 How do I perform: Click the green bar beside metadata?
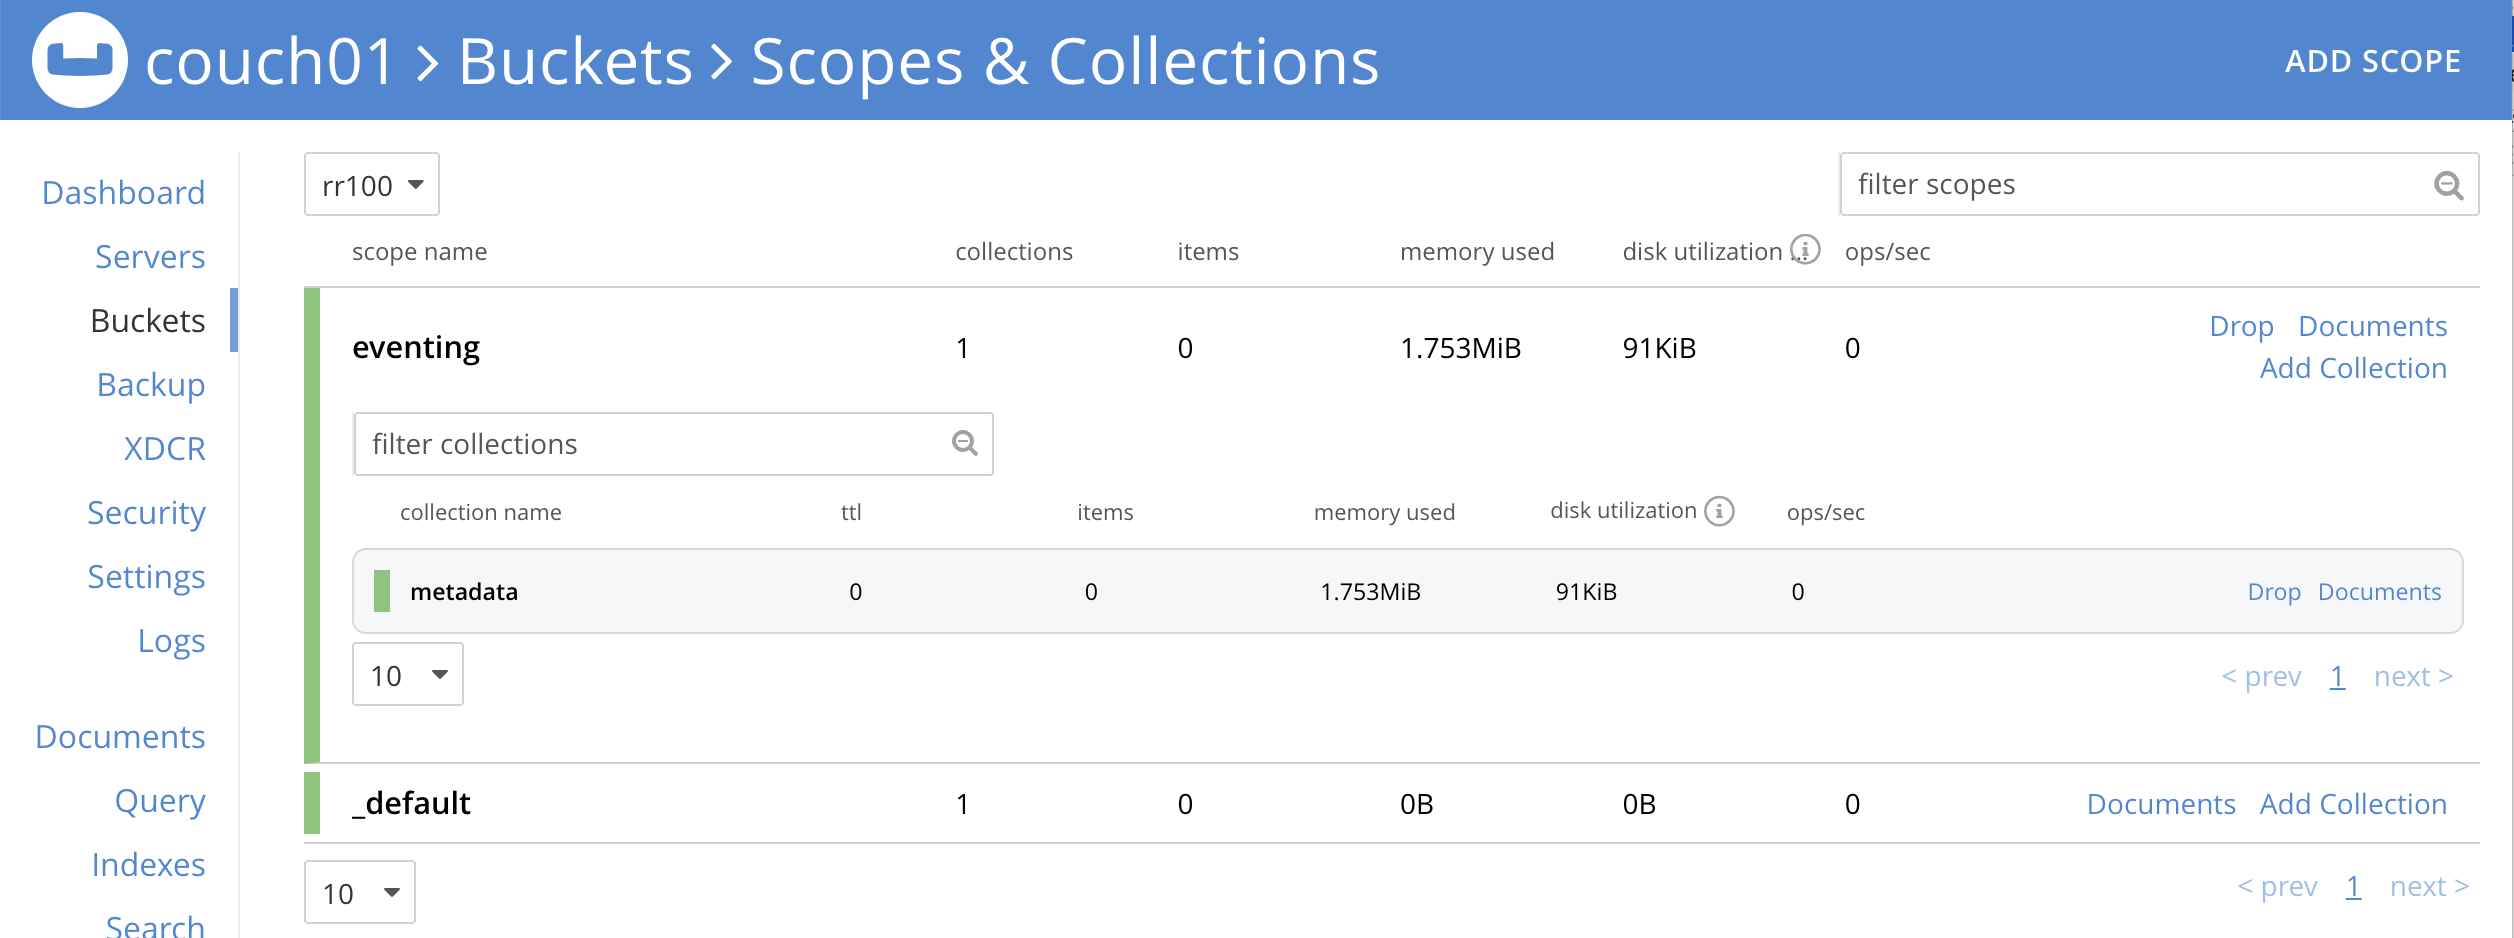pyautogui.click(x=381, y=591)
